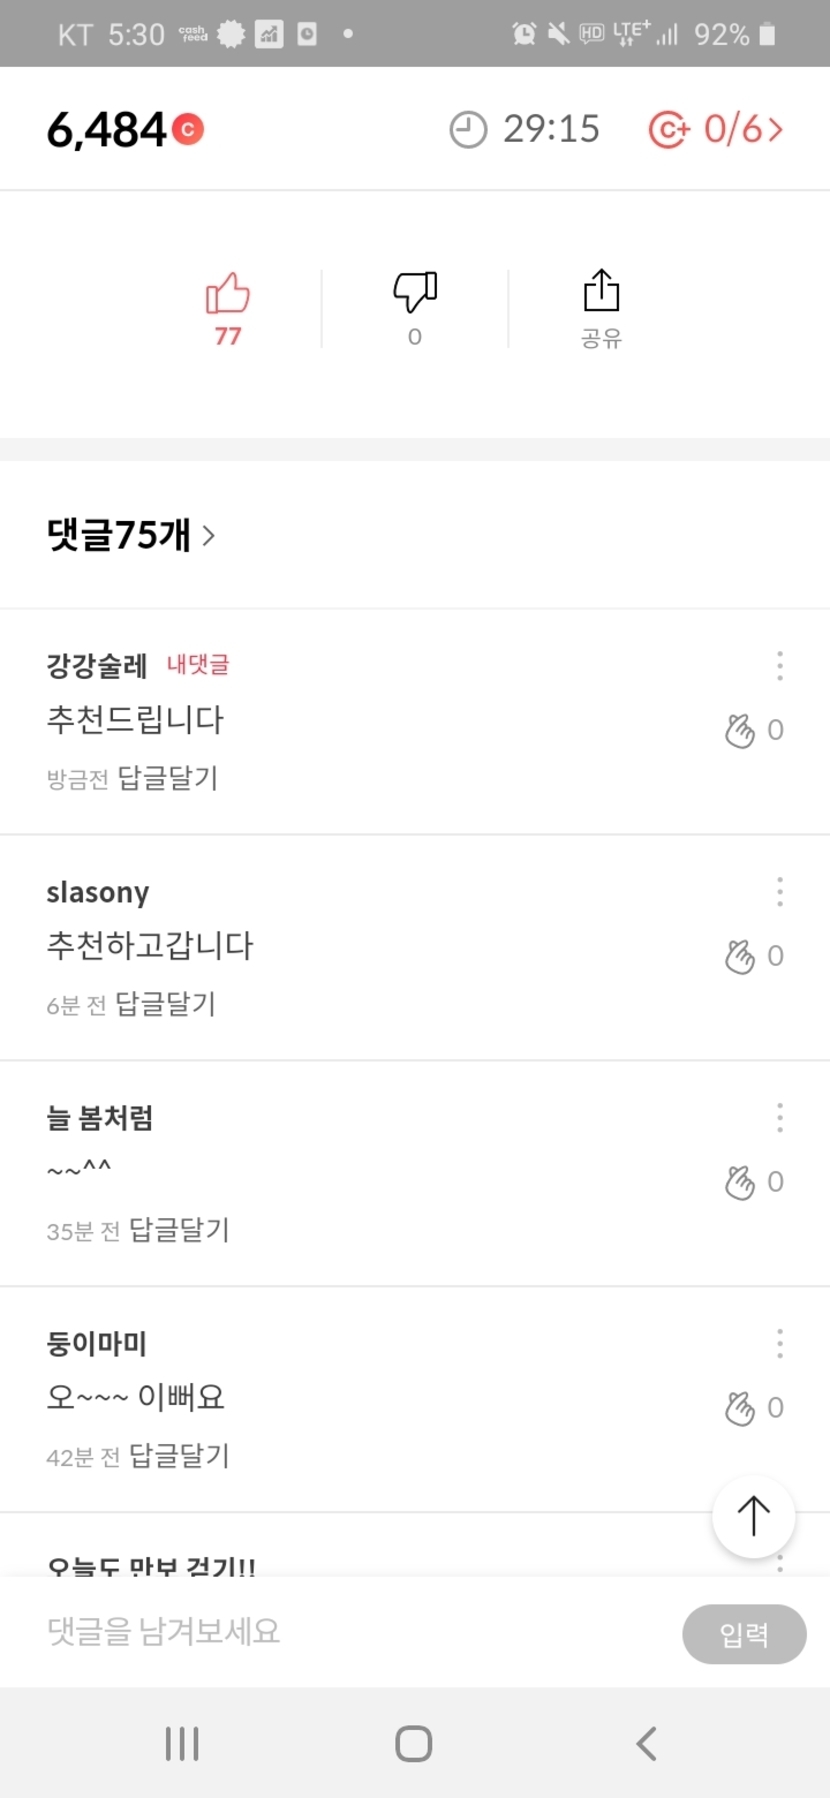The image size is (830, 1798).
Task: Tap the finger-heart icon on 둥이마미's comment
Action: (x=740, y=1409)
